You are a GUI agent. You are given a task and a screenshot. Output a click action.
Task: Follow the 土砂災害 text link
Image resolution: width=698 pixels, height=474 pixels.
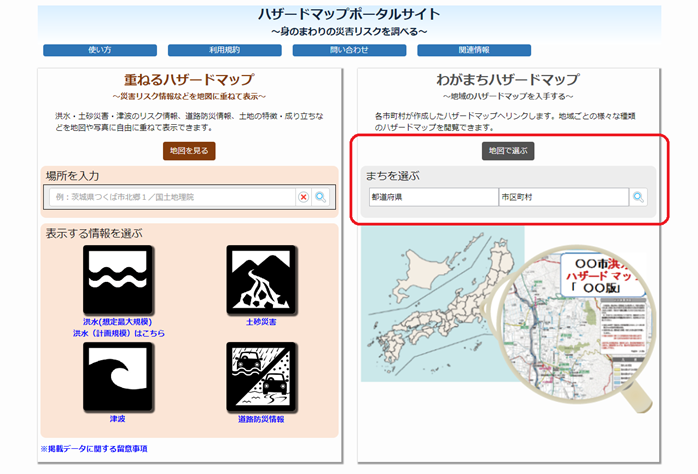click(x=261, y=322)
